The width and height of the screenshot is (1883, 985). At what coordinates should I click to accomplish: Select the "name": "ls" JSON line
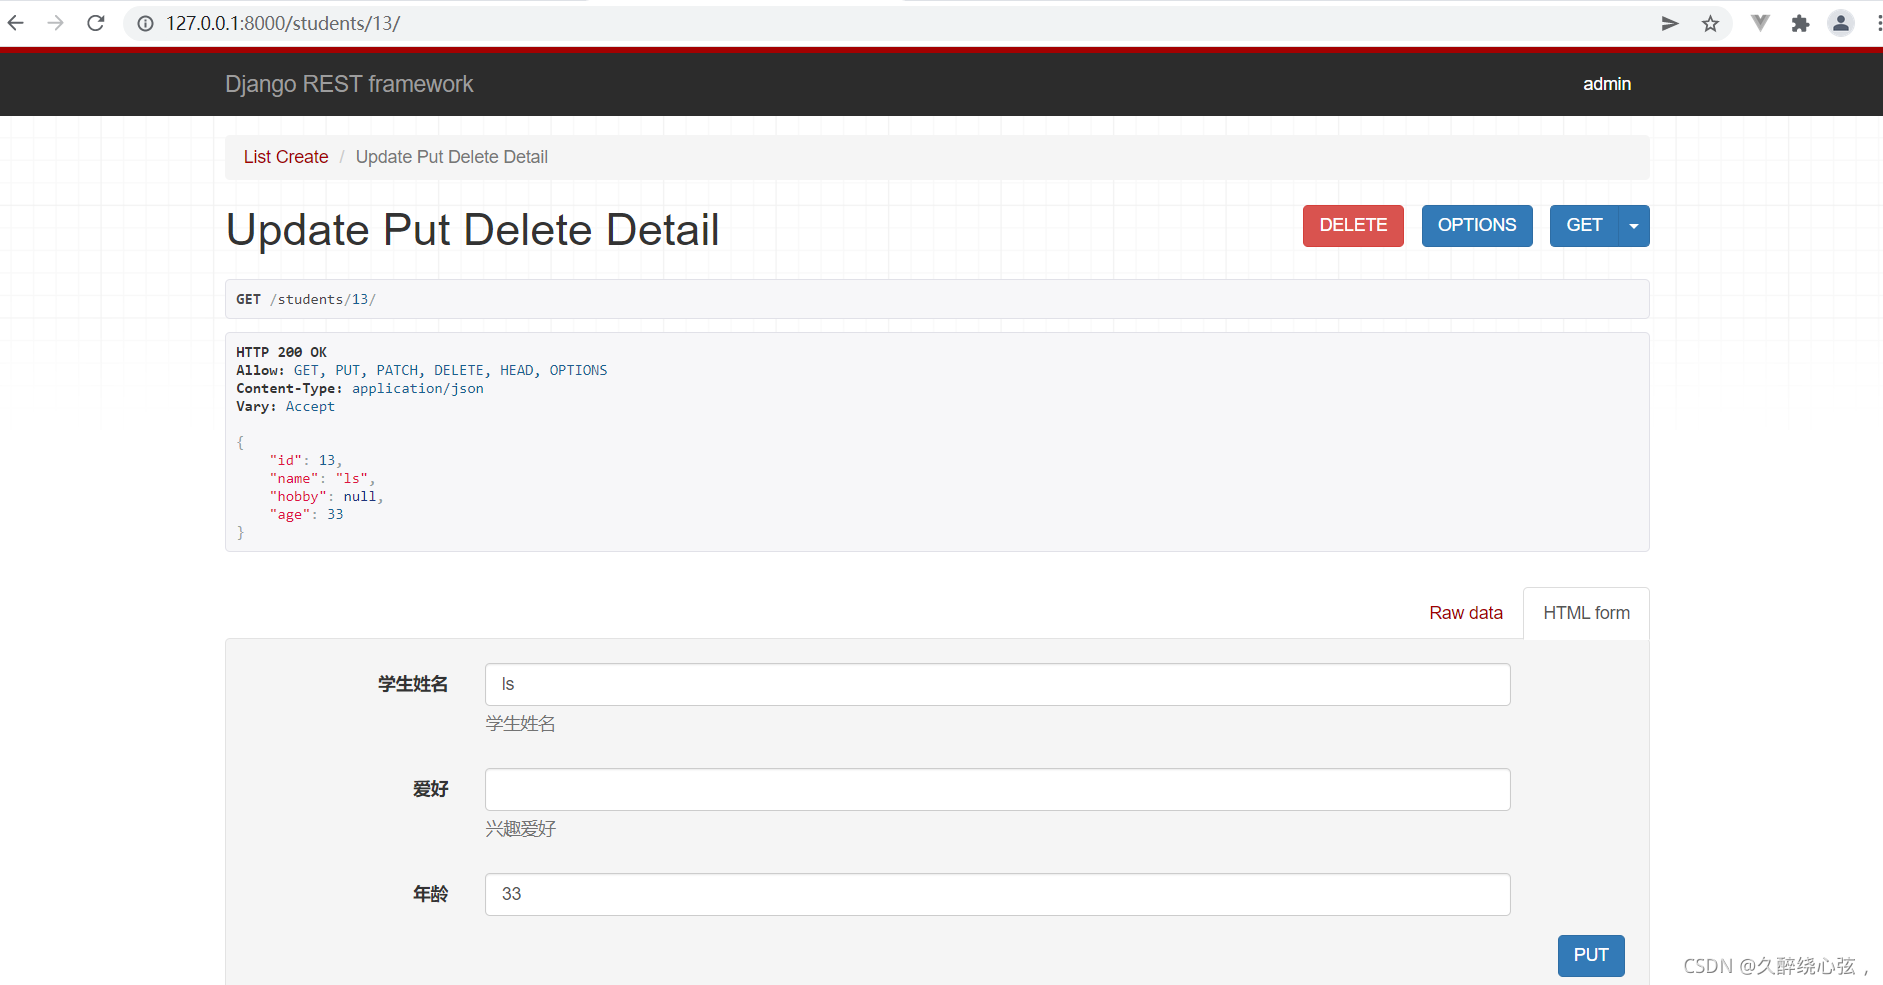[322, 478]
